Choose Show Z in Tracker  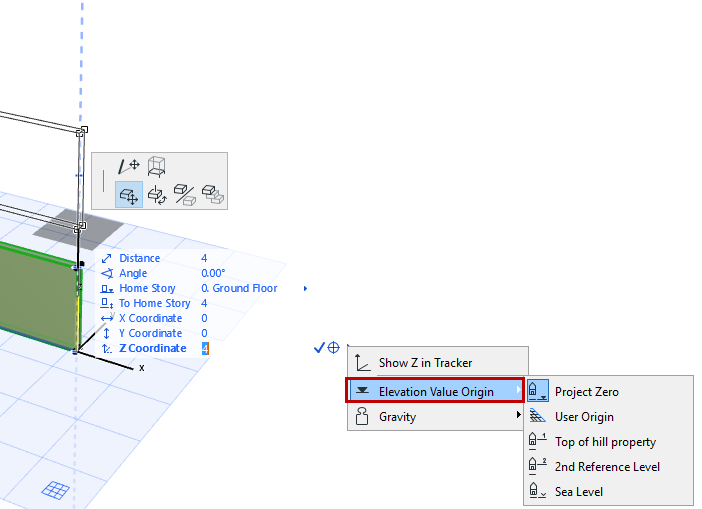[438, 363]
